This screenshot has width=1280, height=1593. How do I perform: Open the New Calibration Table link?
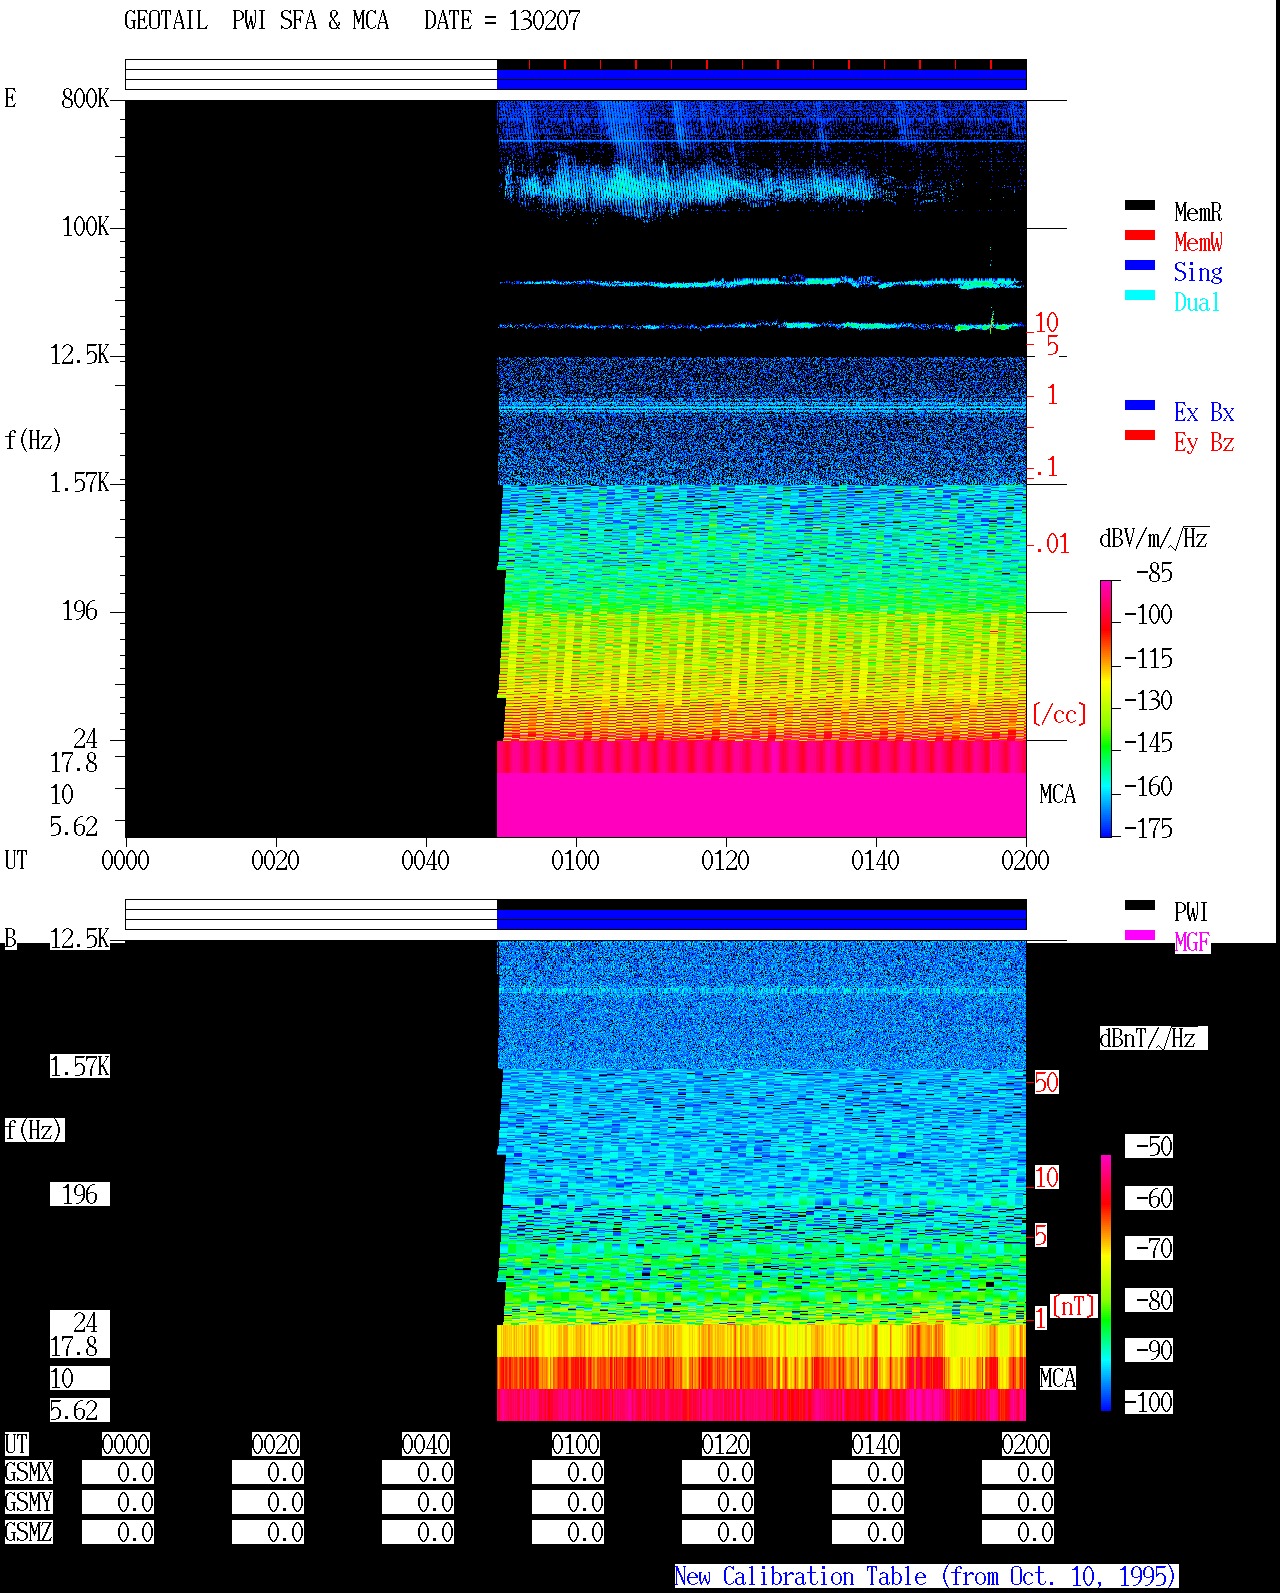926,1576
